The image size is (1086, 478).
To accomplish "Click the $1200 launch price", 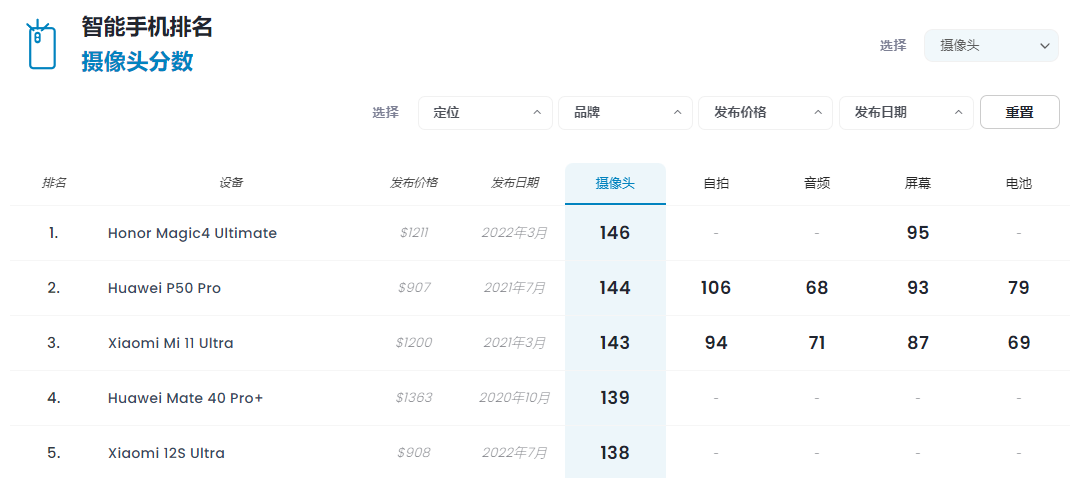I will coord(414,343).
